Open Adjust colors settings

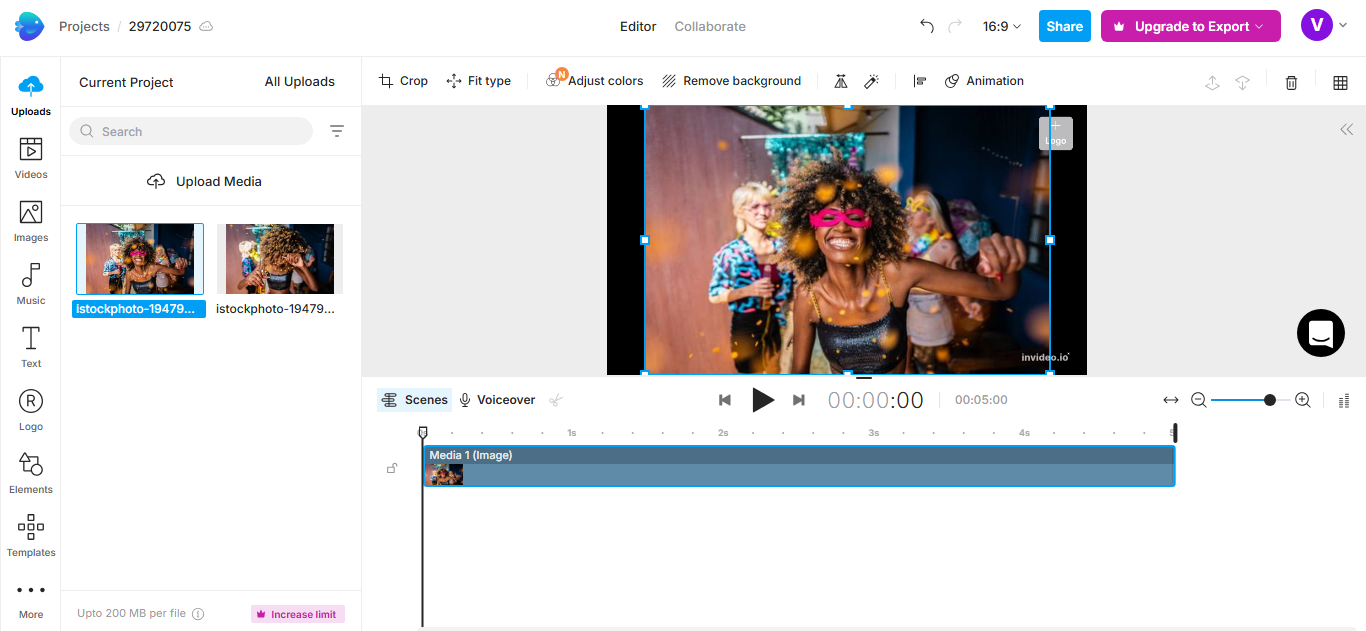[x=594, y=80]
